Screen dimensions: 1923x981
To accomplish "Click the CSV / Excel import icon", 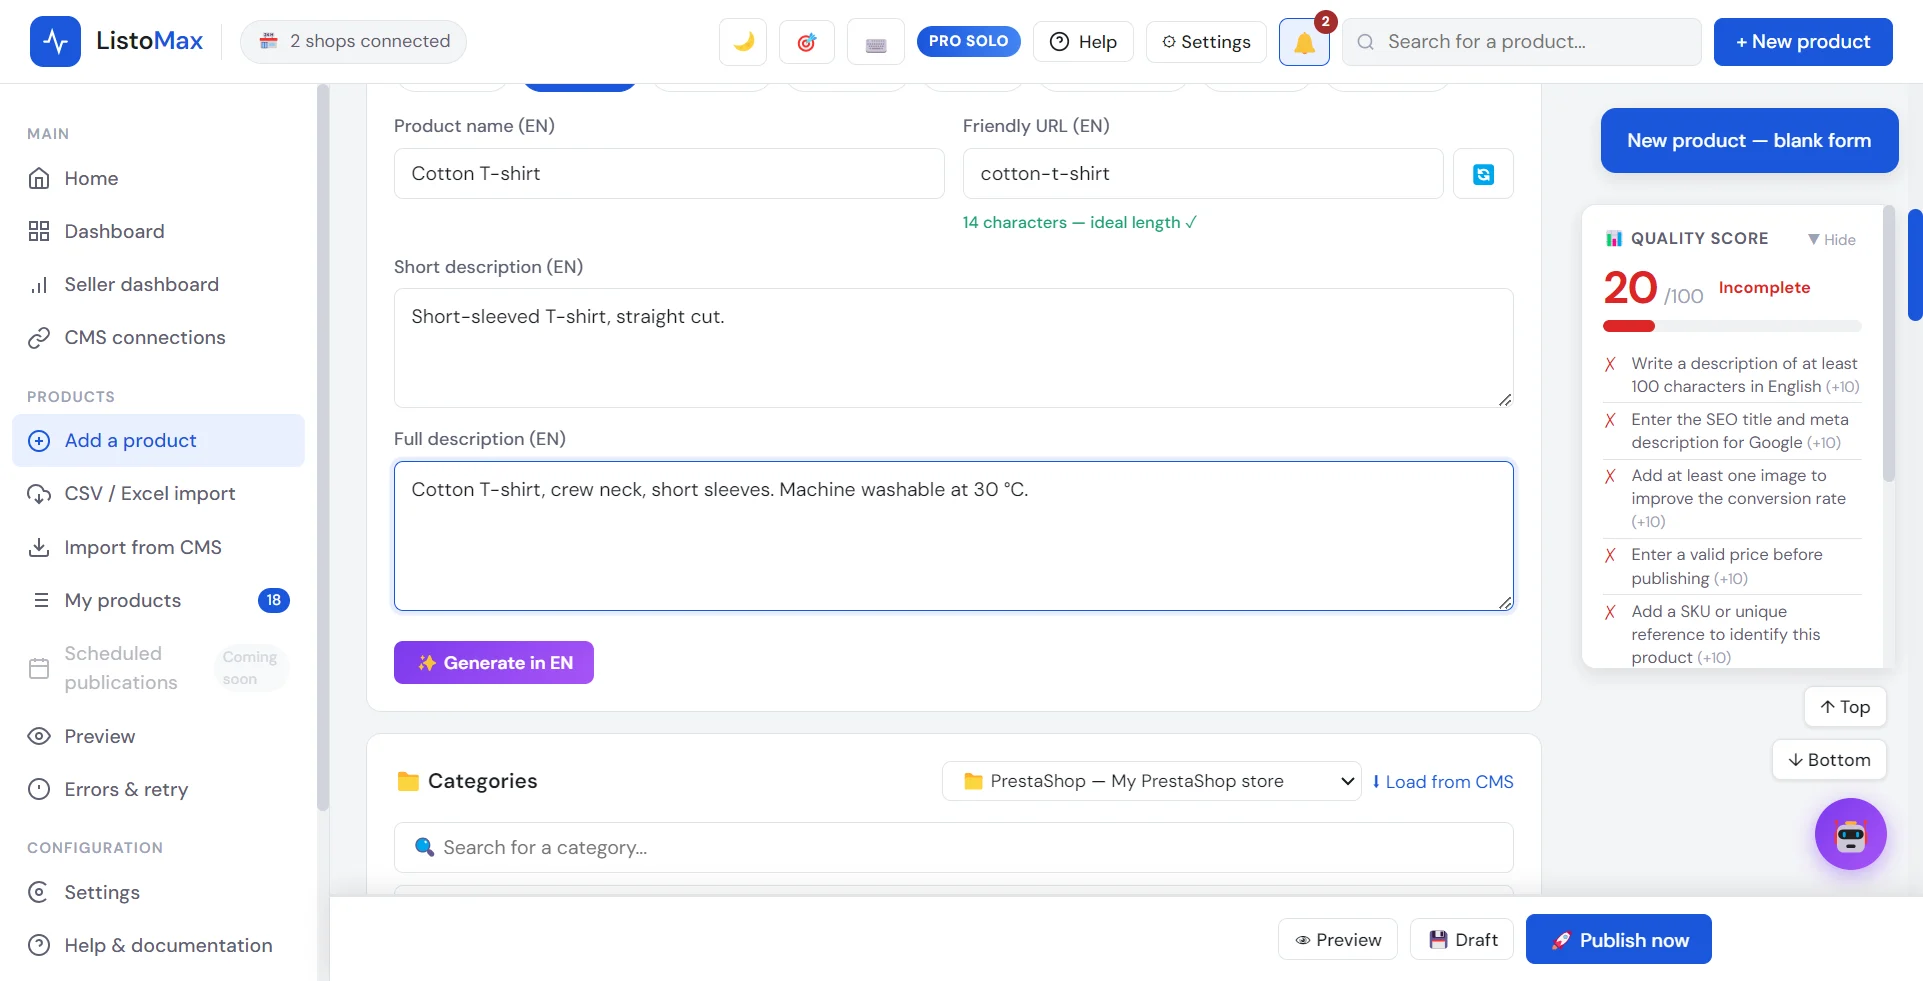I will [x=39, y=494].
